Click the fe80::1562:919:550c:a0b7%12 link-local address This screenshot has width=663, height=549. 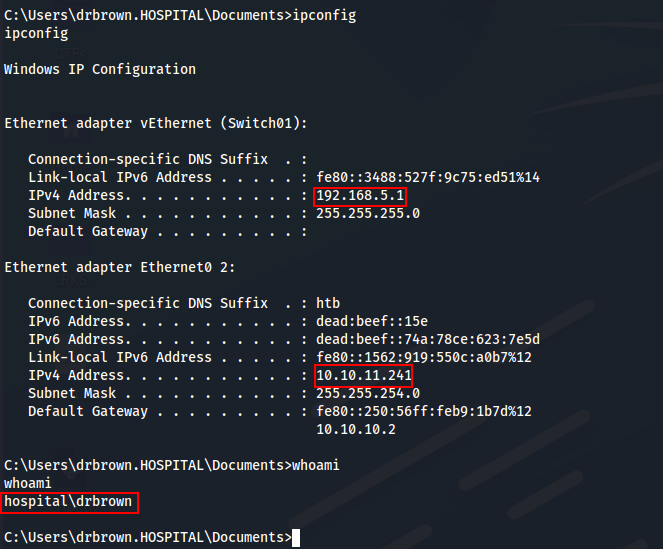424,357
